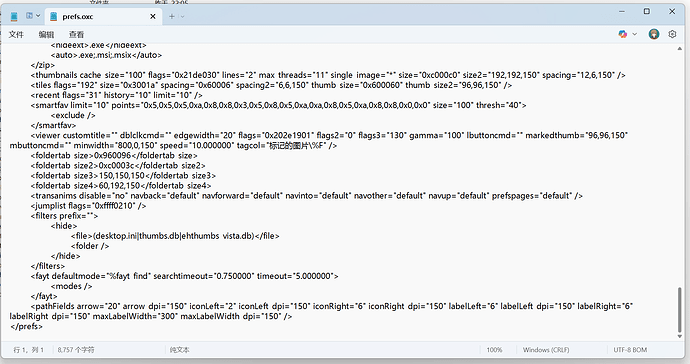690x364 pixels.
Task: Click the Notepad app icon in title bar
Action: coord(14,16)
